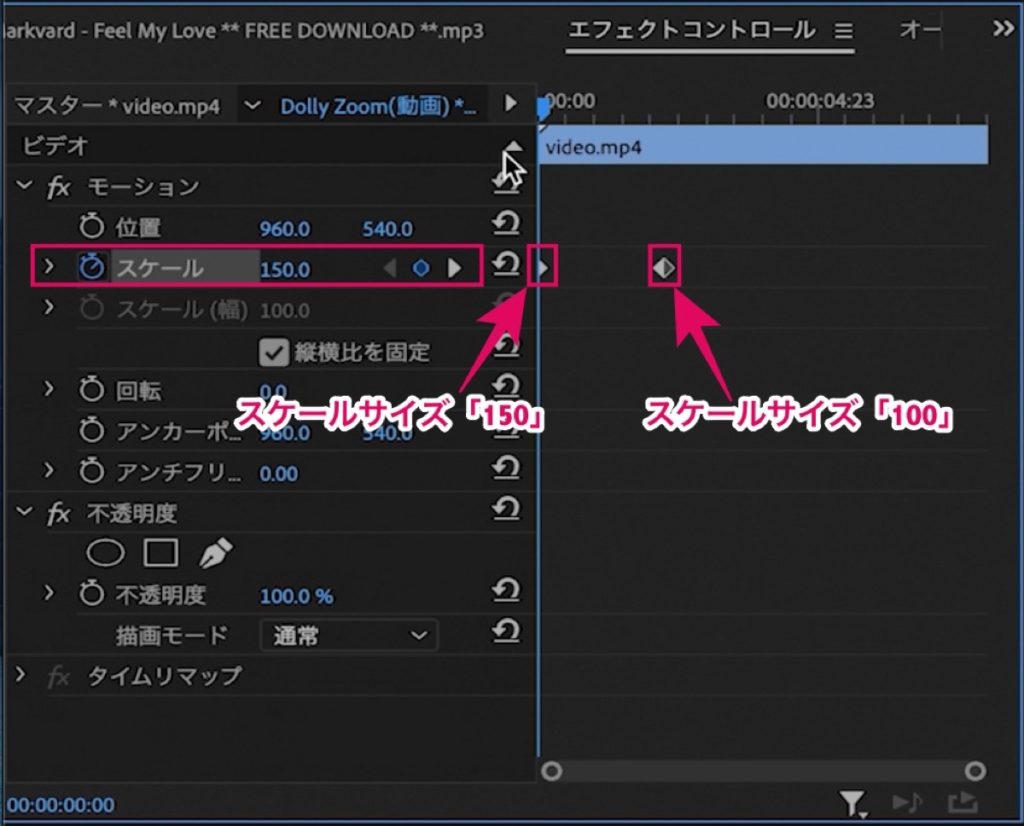This screenshot has width=1024, height=826.
Task: Switch to the エフェクトコントロール tab
Action: [x=692, y=30]
